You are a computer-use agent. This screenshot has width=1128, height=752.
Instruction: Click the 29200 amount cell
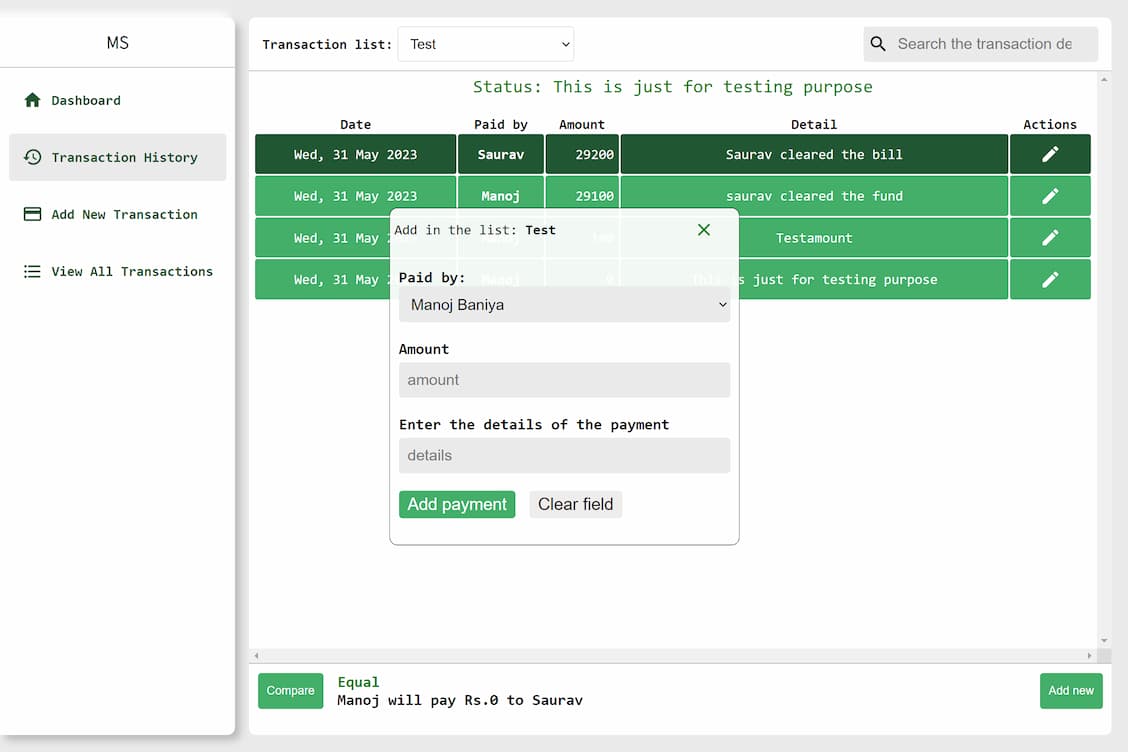pos(582,154)
